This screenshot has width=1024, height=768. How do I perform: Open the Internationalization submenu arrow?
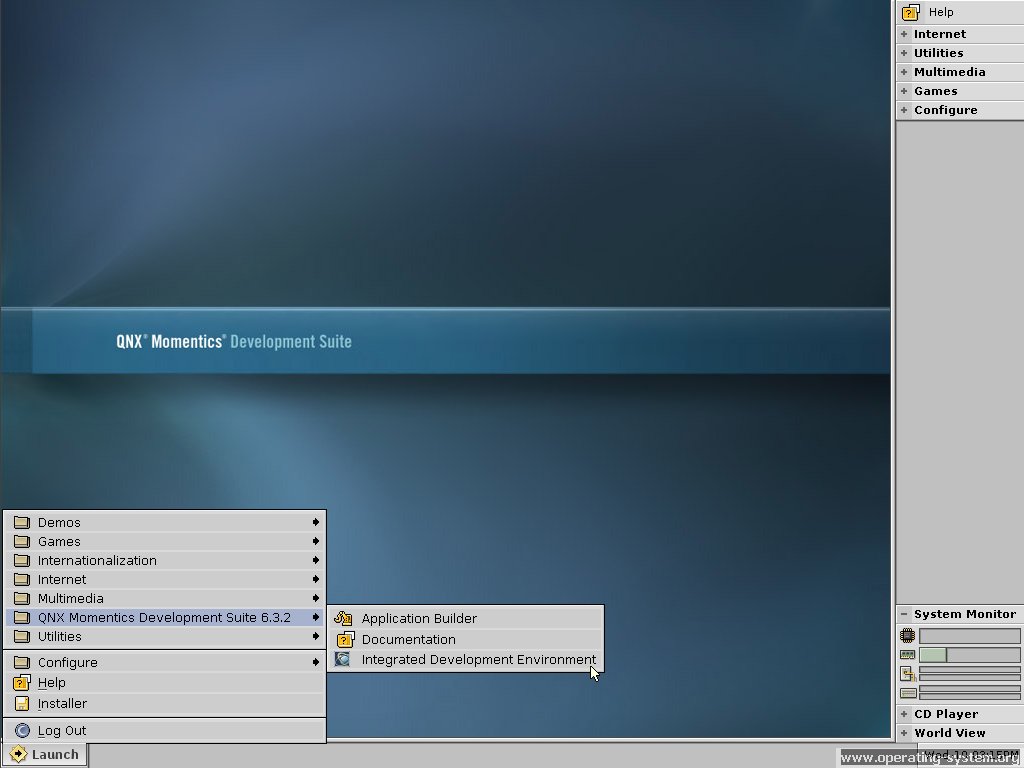click(x=315, y=560)
